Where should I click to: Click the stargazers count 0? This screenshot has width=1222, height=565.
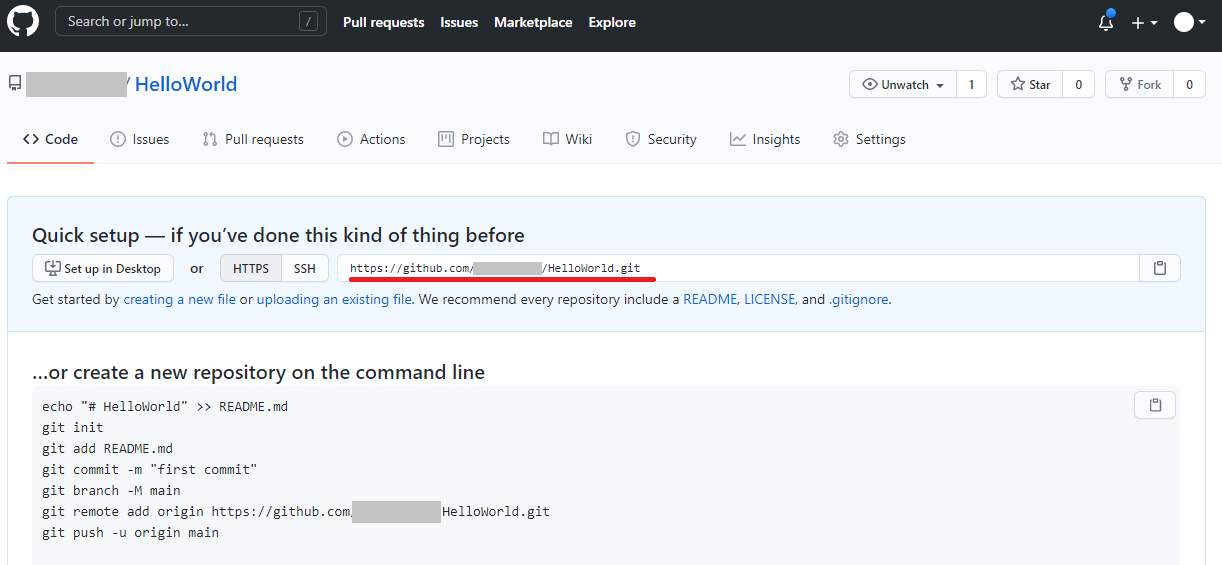pos(1078,85)
